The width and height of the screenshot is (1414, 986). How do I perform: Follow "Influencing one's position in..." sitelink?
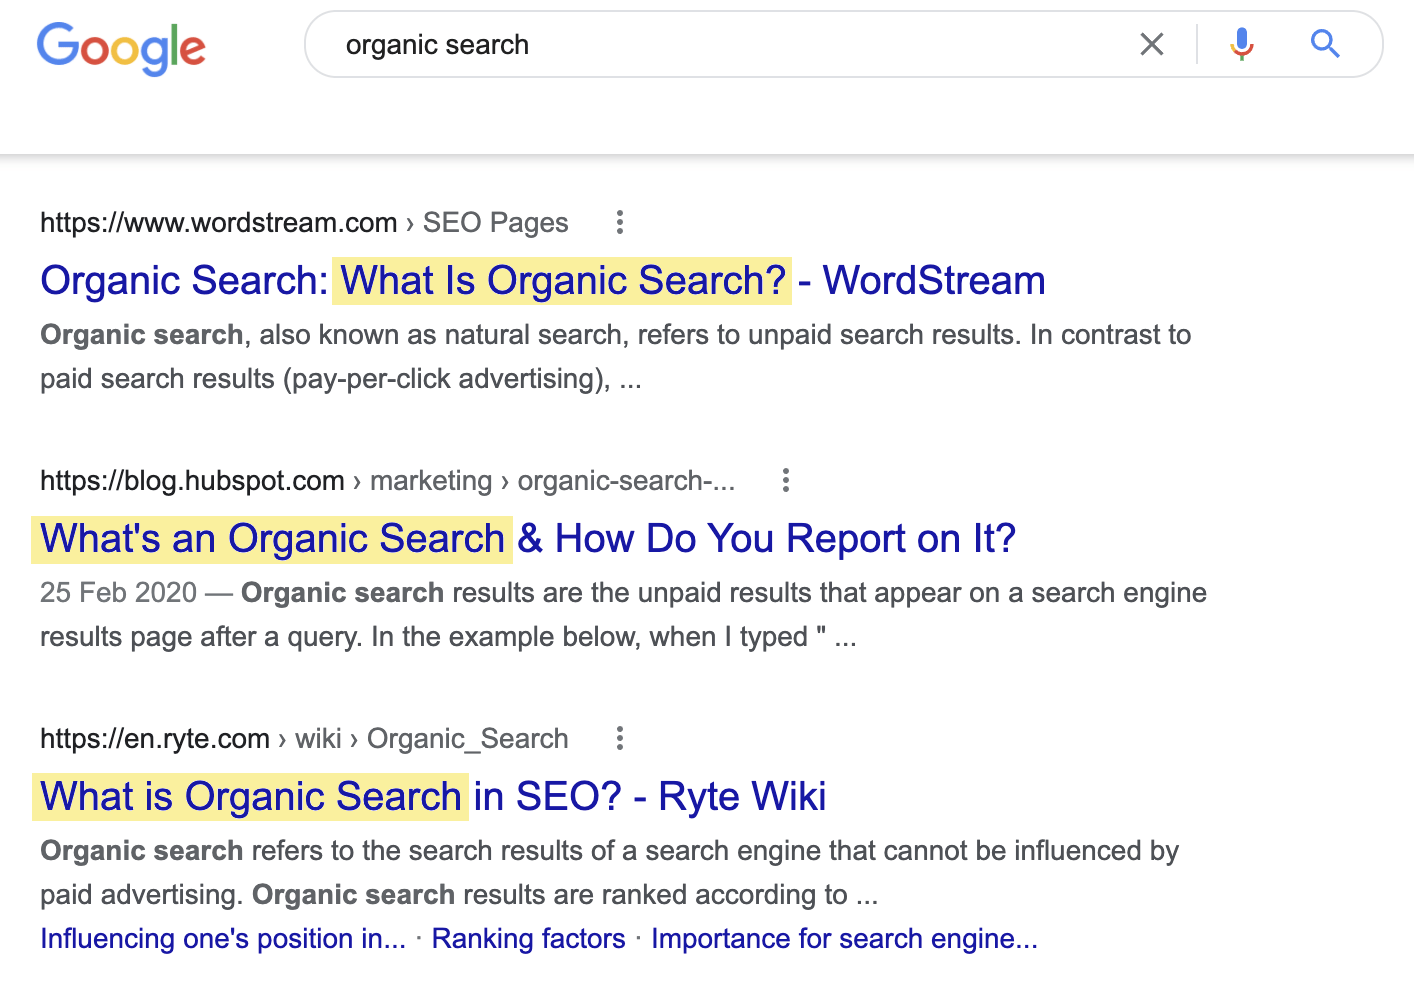(222, 939)
